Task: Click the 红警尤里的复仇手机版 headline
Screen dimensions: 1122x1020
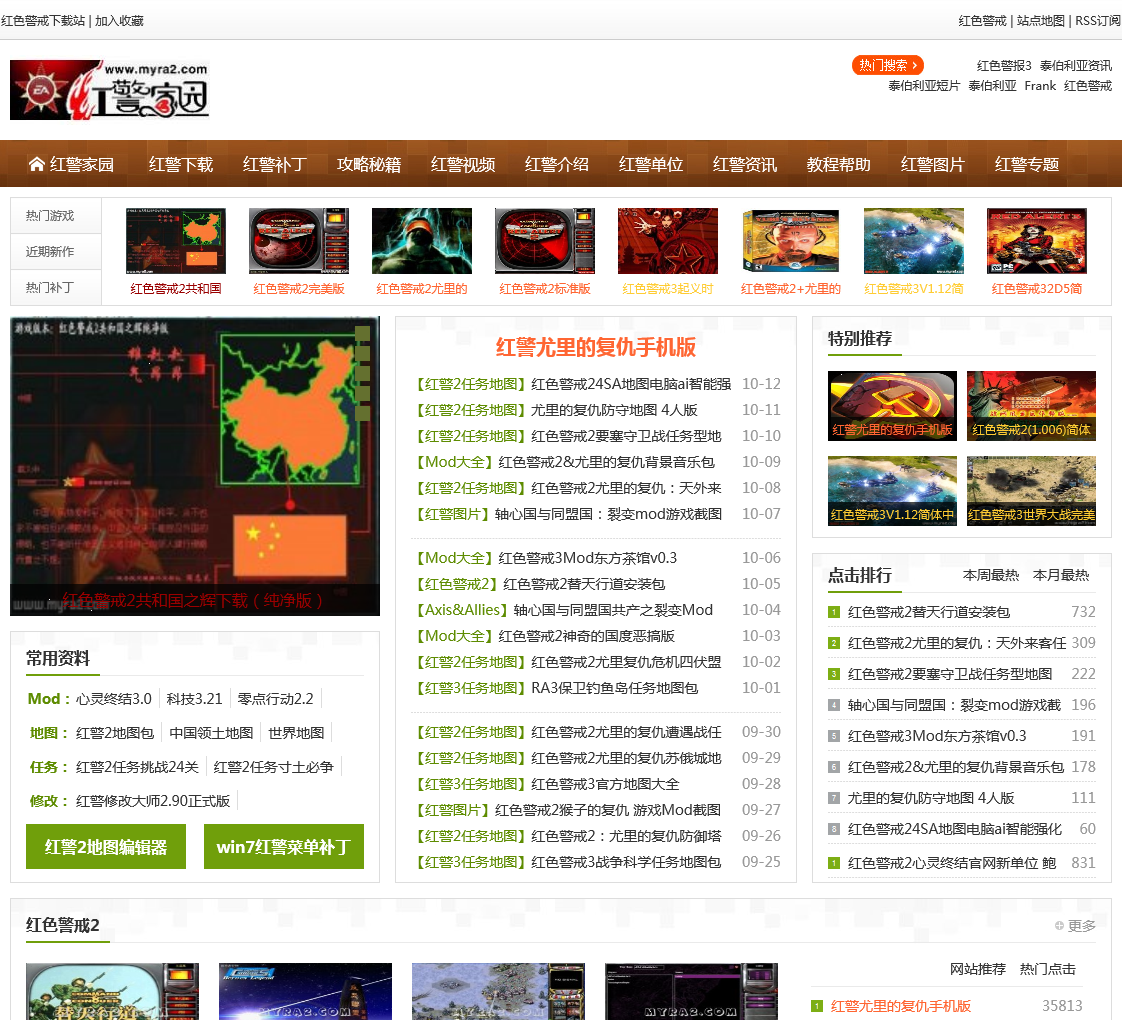Action: 595,347
